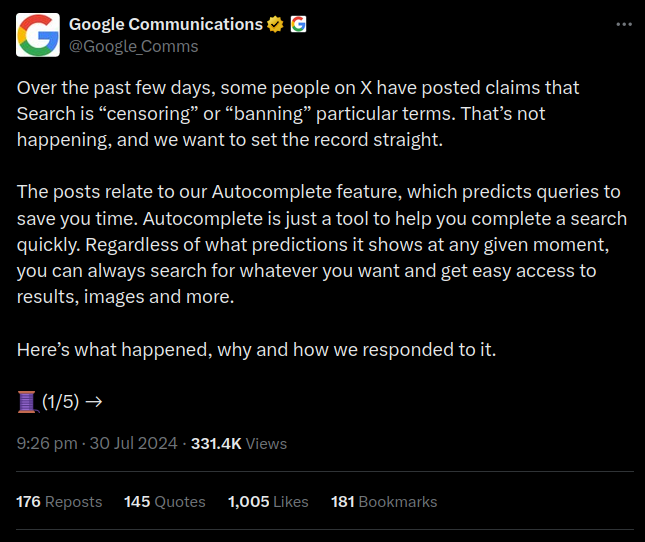Click the Google profile avatar
The image size is (645, 542).
coord(37,35)
